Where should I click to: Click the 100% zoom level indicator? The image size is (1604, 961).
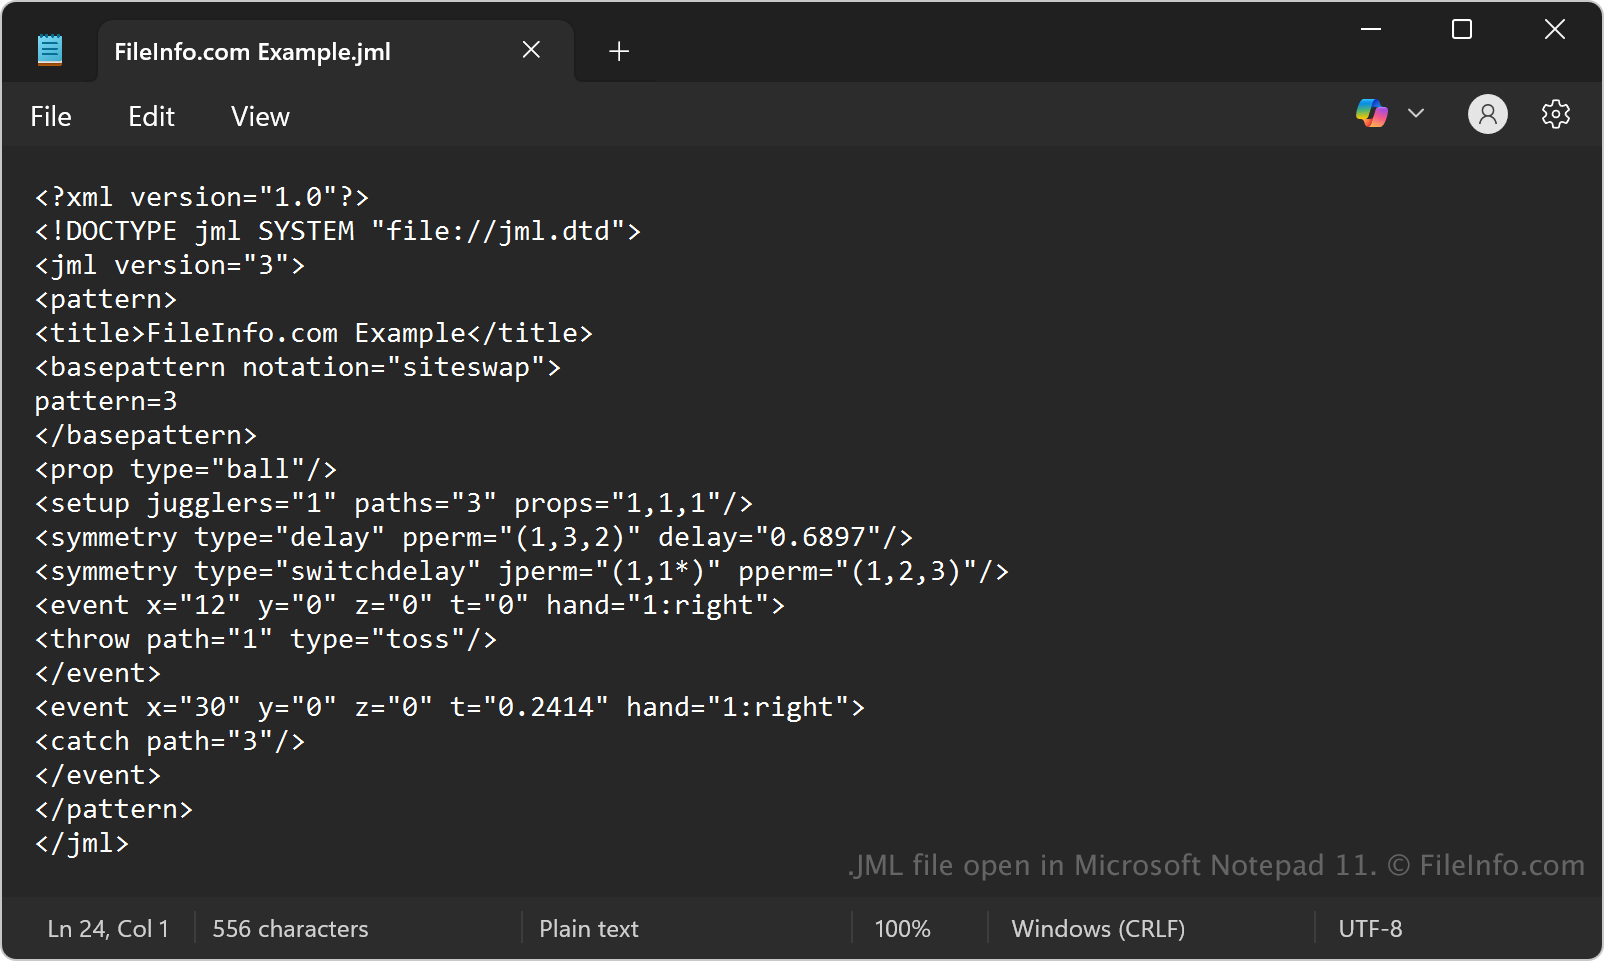(902, 929)
